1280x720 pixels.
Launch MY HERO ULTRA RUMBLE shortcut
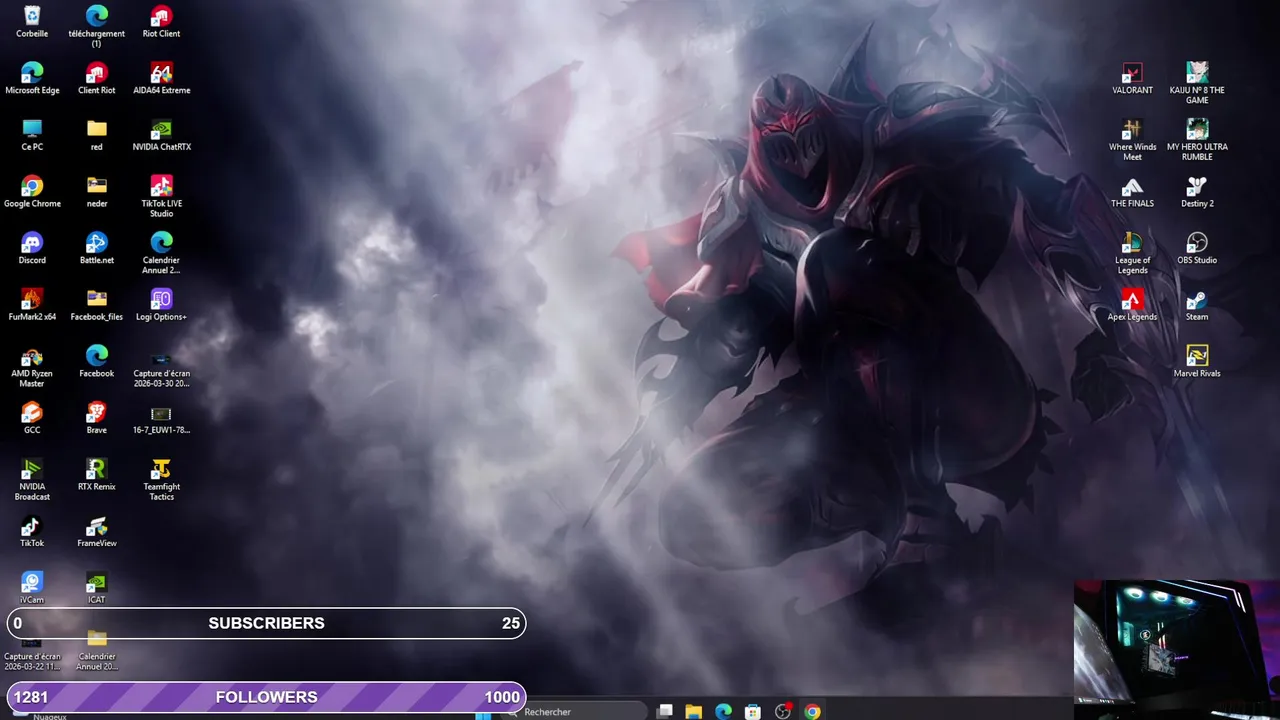pos(1197,129)
